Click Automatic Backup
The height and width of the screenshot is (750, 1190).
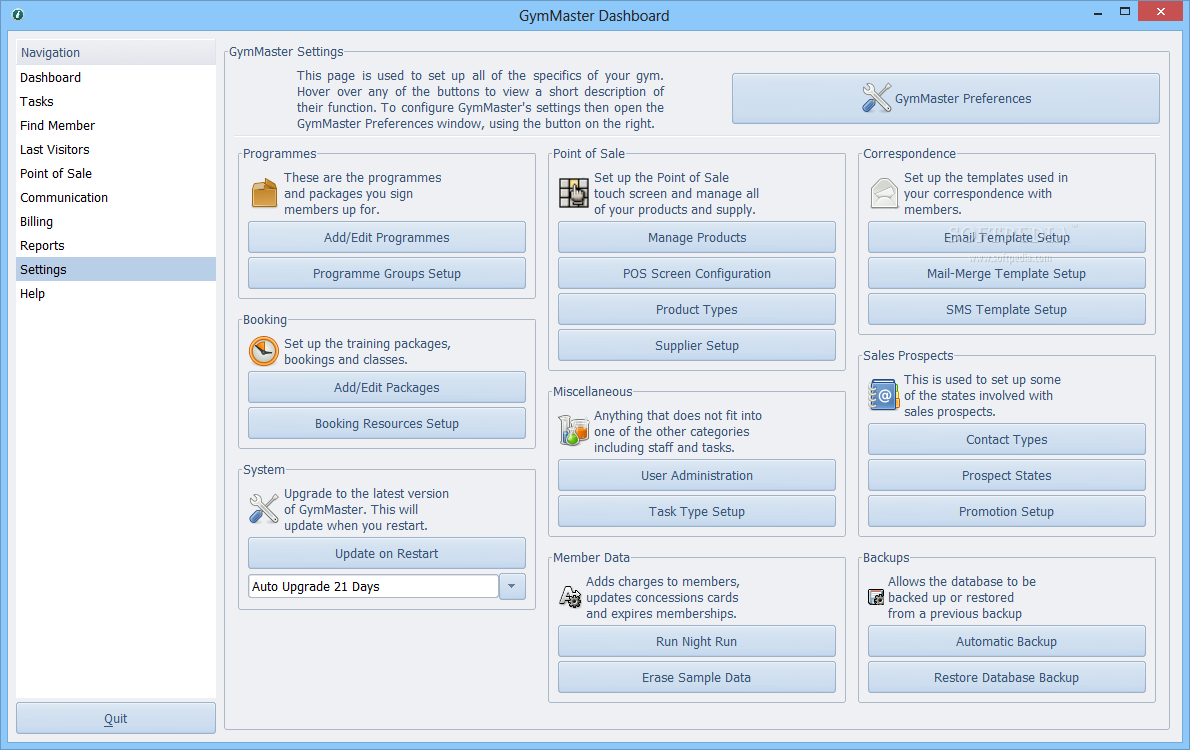coord(1006,641)
